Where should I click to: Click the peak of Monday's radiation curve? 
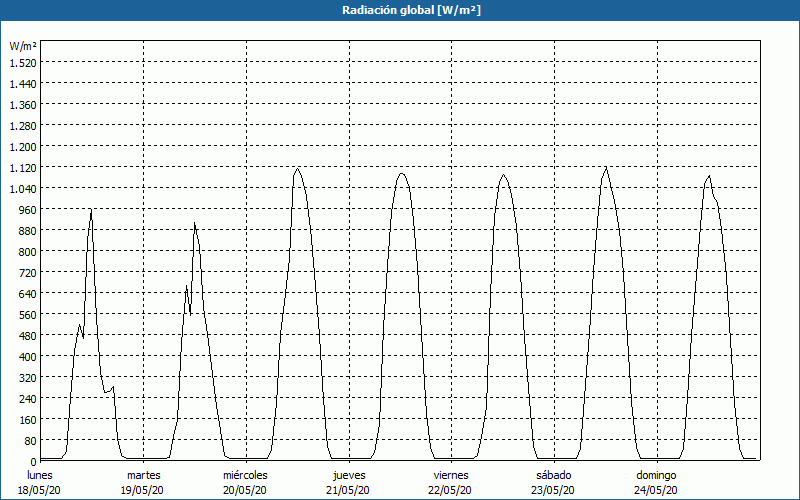[x=91, y=210]
